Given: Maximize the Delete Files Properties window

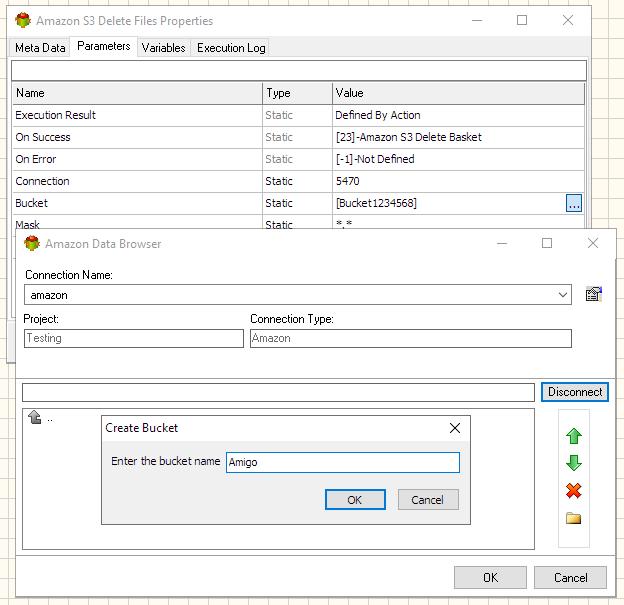Looking at the screenshot, I should click(x=522, y=20).
